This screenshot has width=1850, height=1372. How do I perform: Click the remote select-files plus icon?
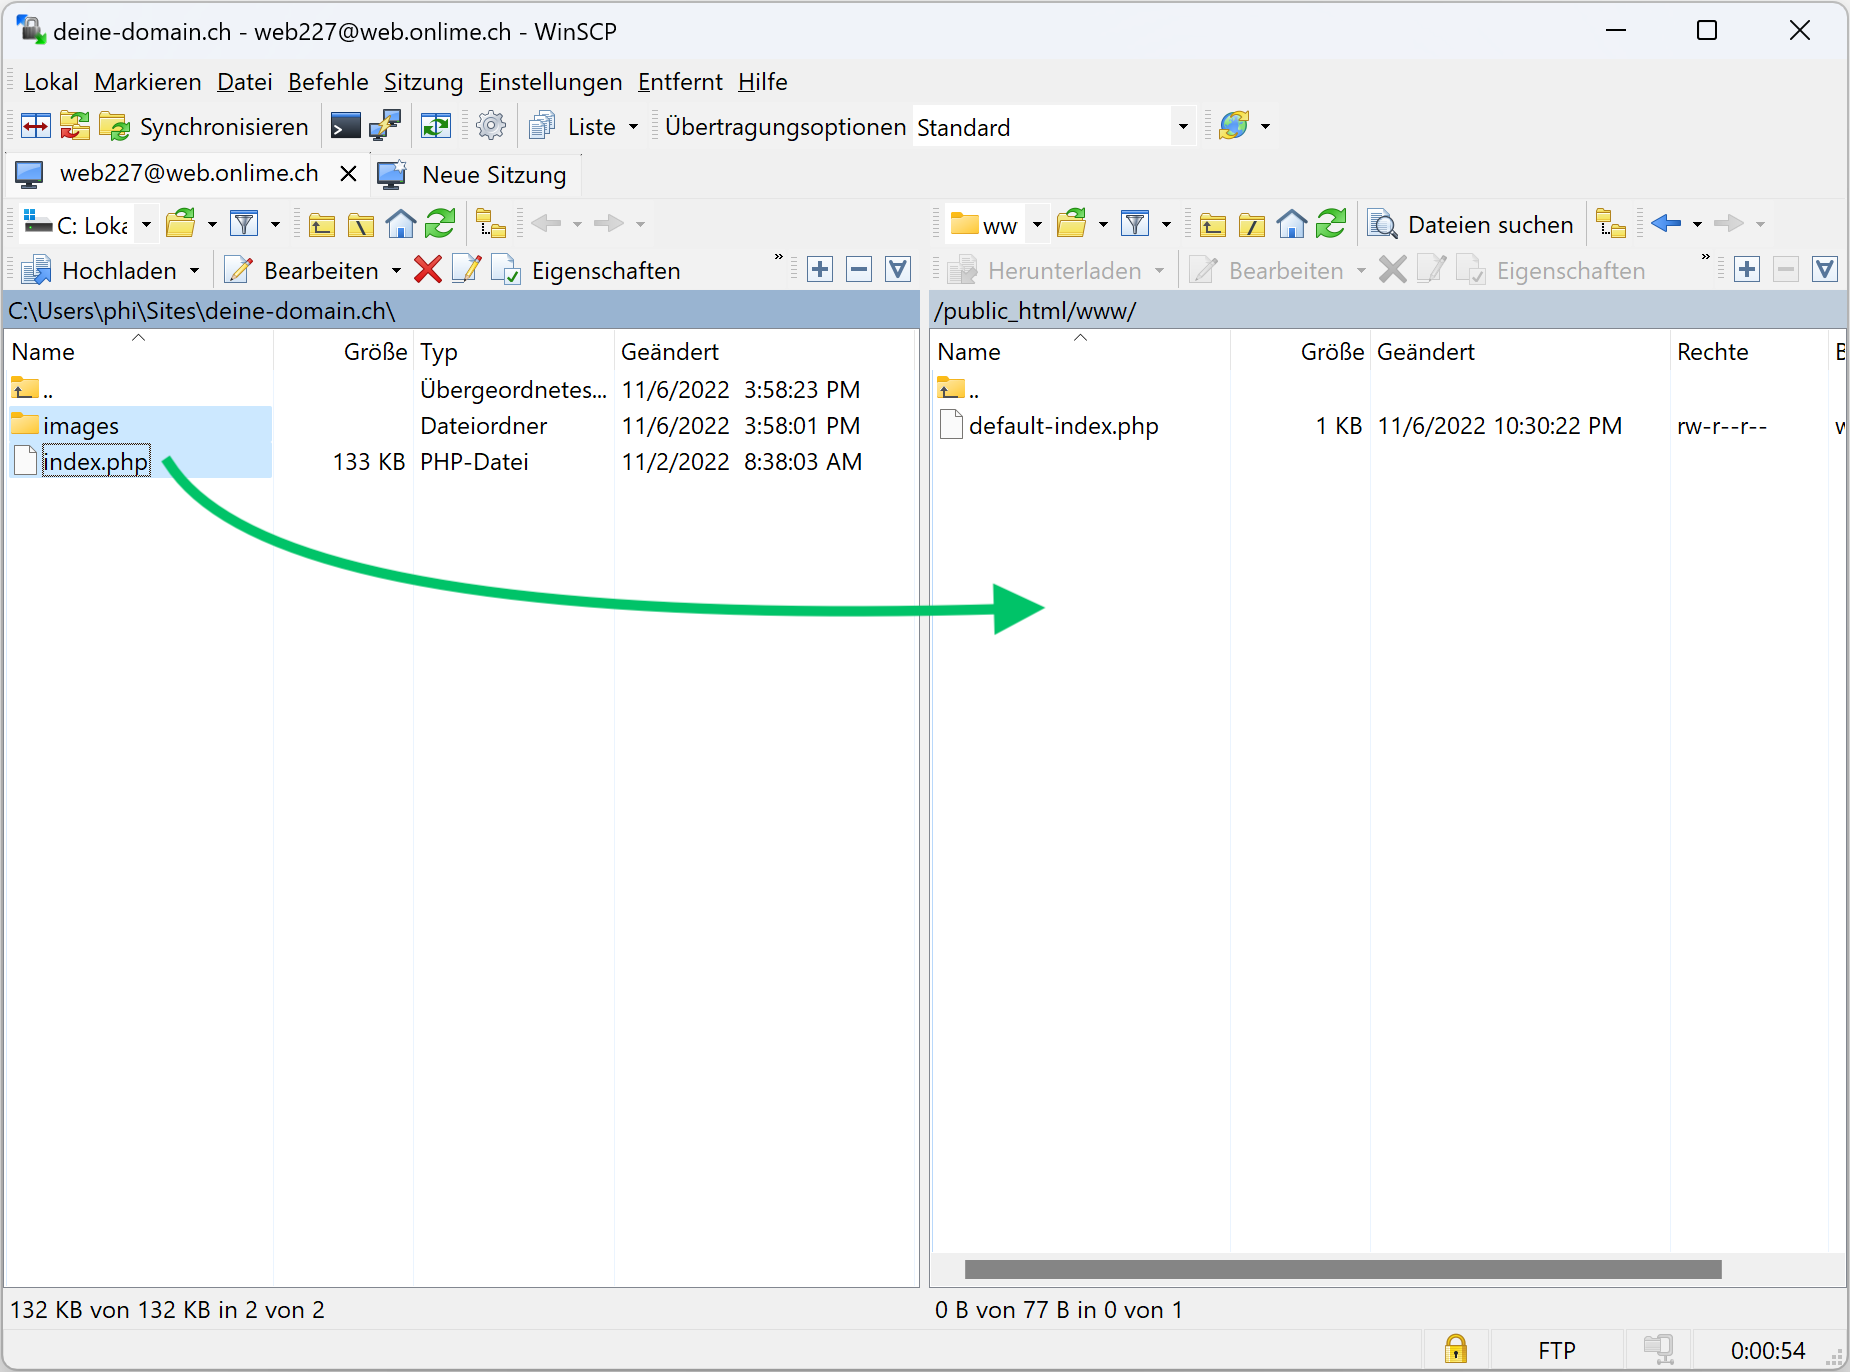1747,269
